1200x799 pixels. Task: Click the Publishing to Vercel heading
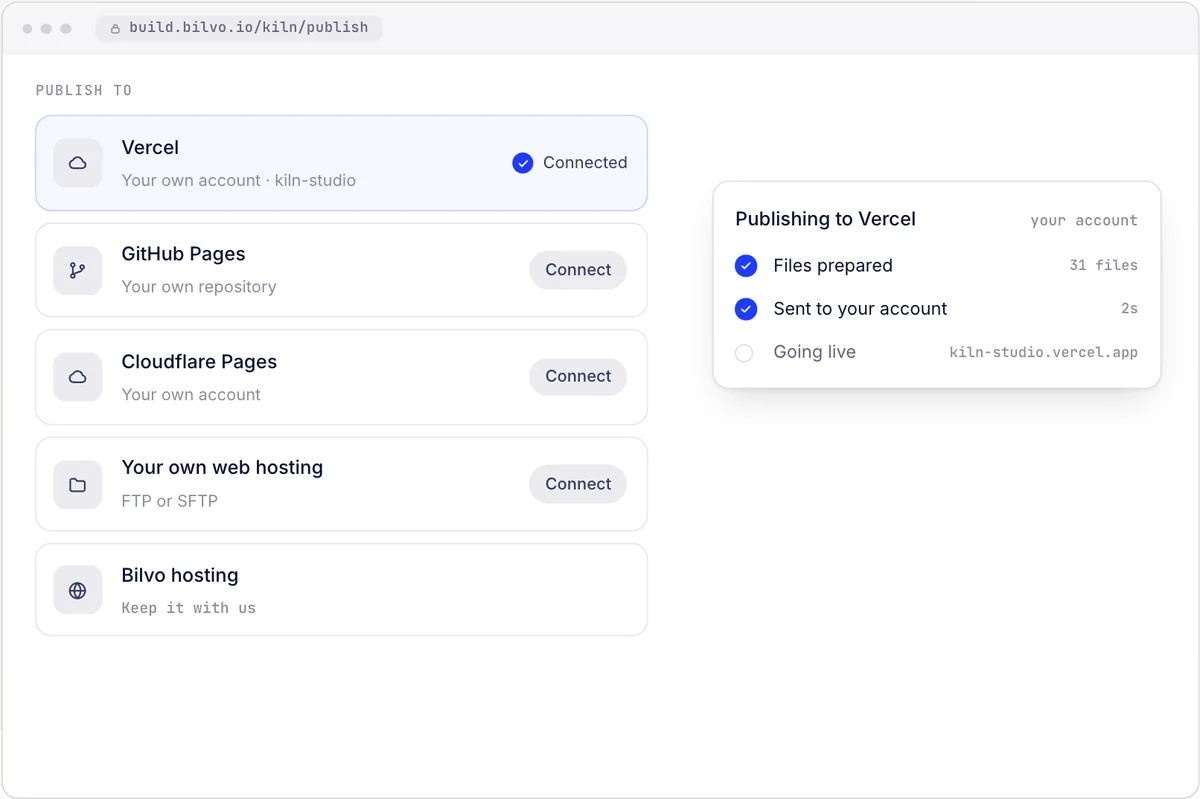click(x=825, y=219)
